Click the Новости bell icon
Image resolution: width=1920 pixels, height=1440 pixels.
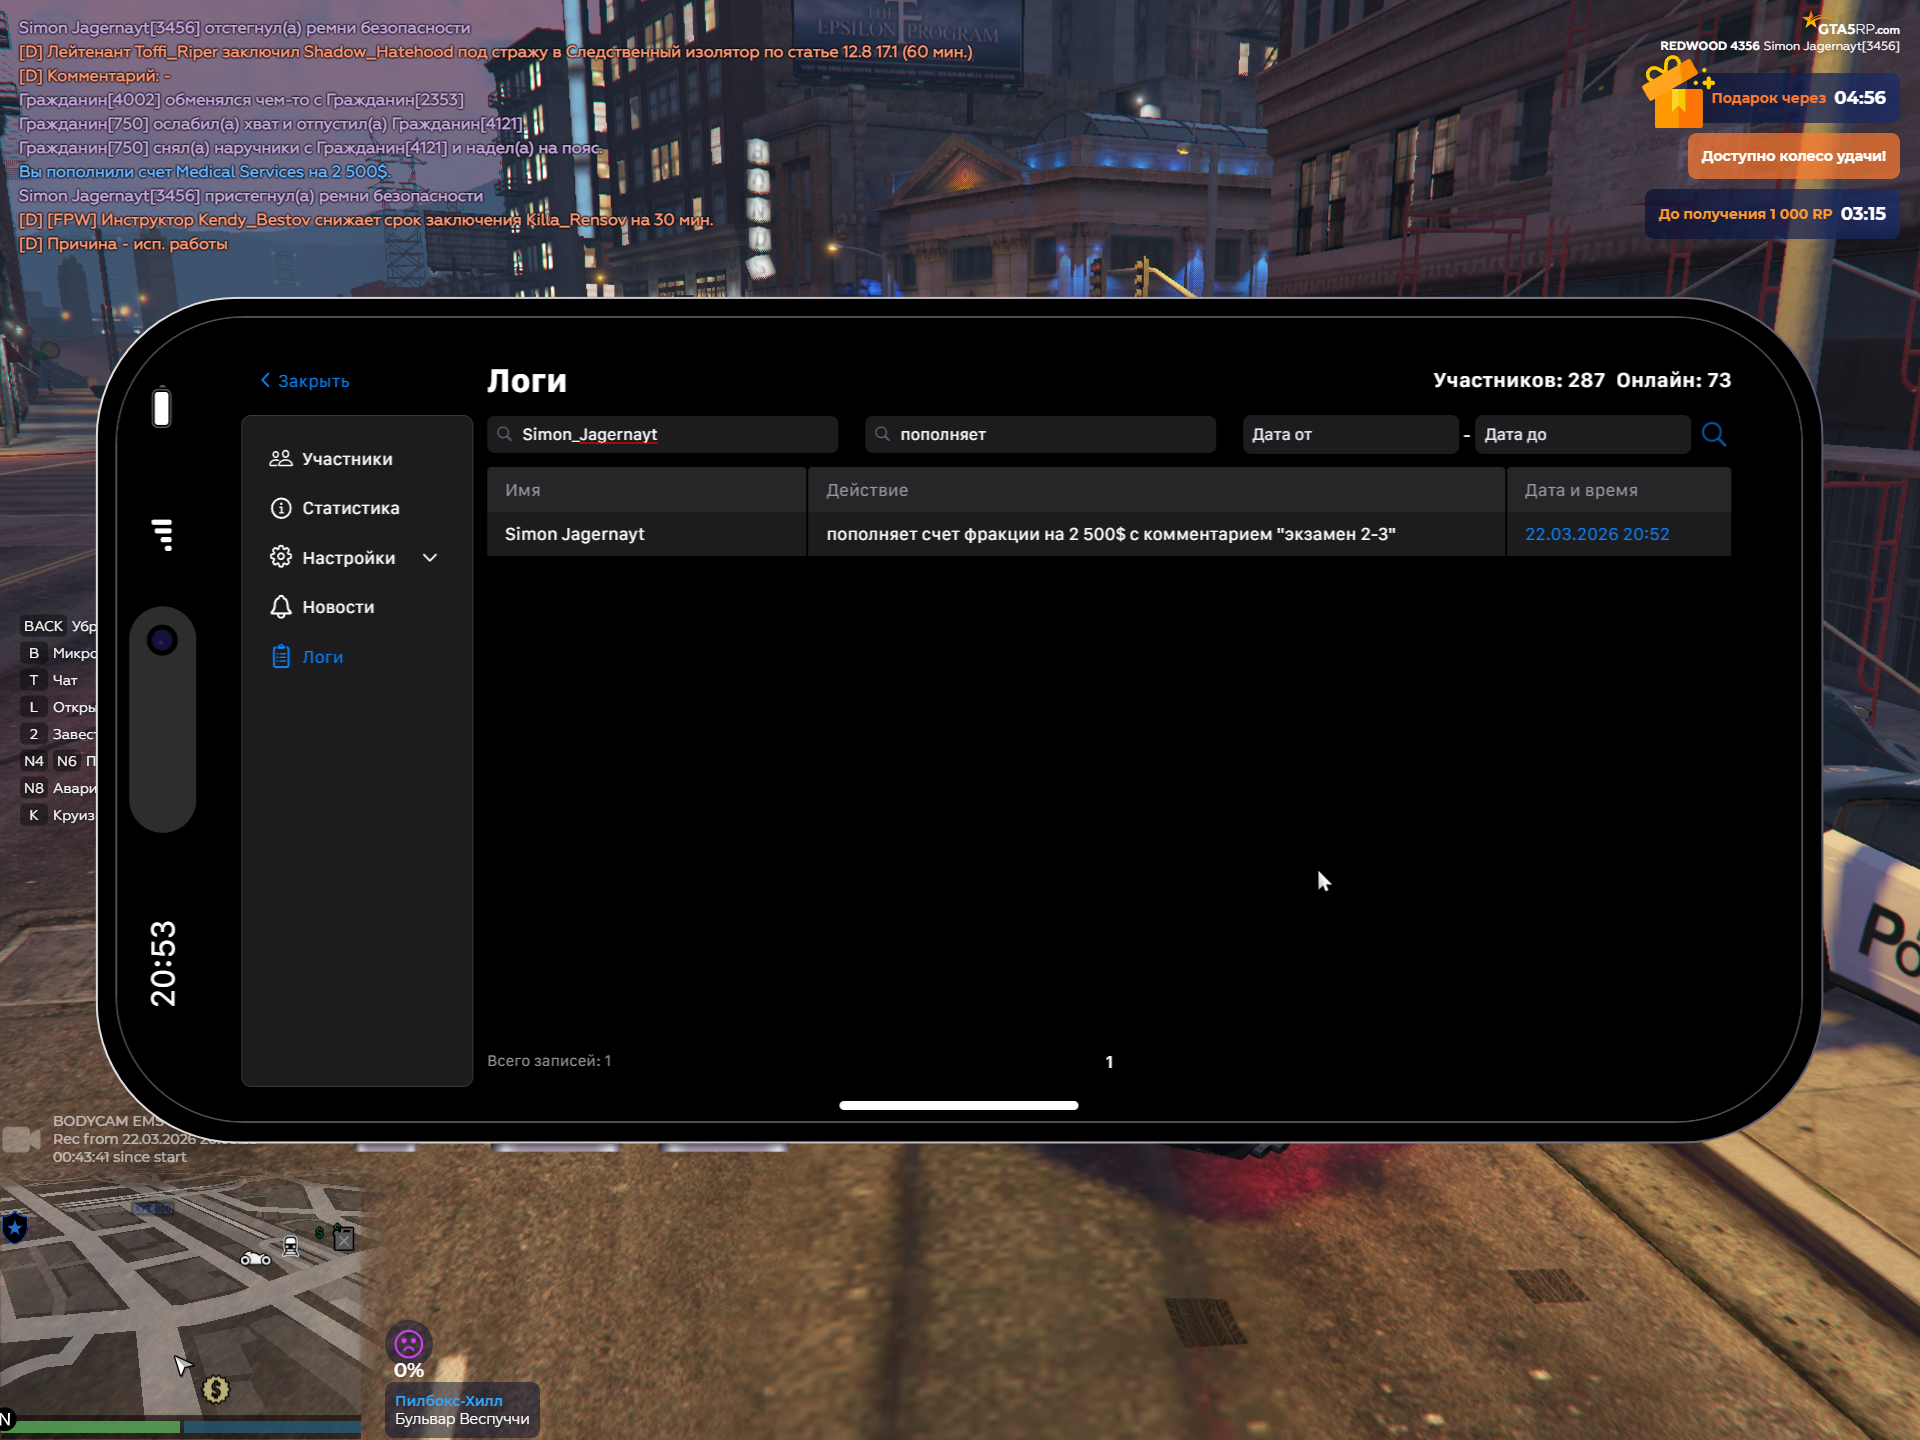click(281, 607)
